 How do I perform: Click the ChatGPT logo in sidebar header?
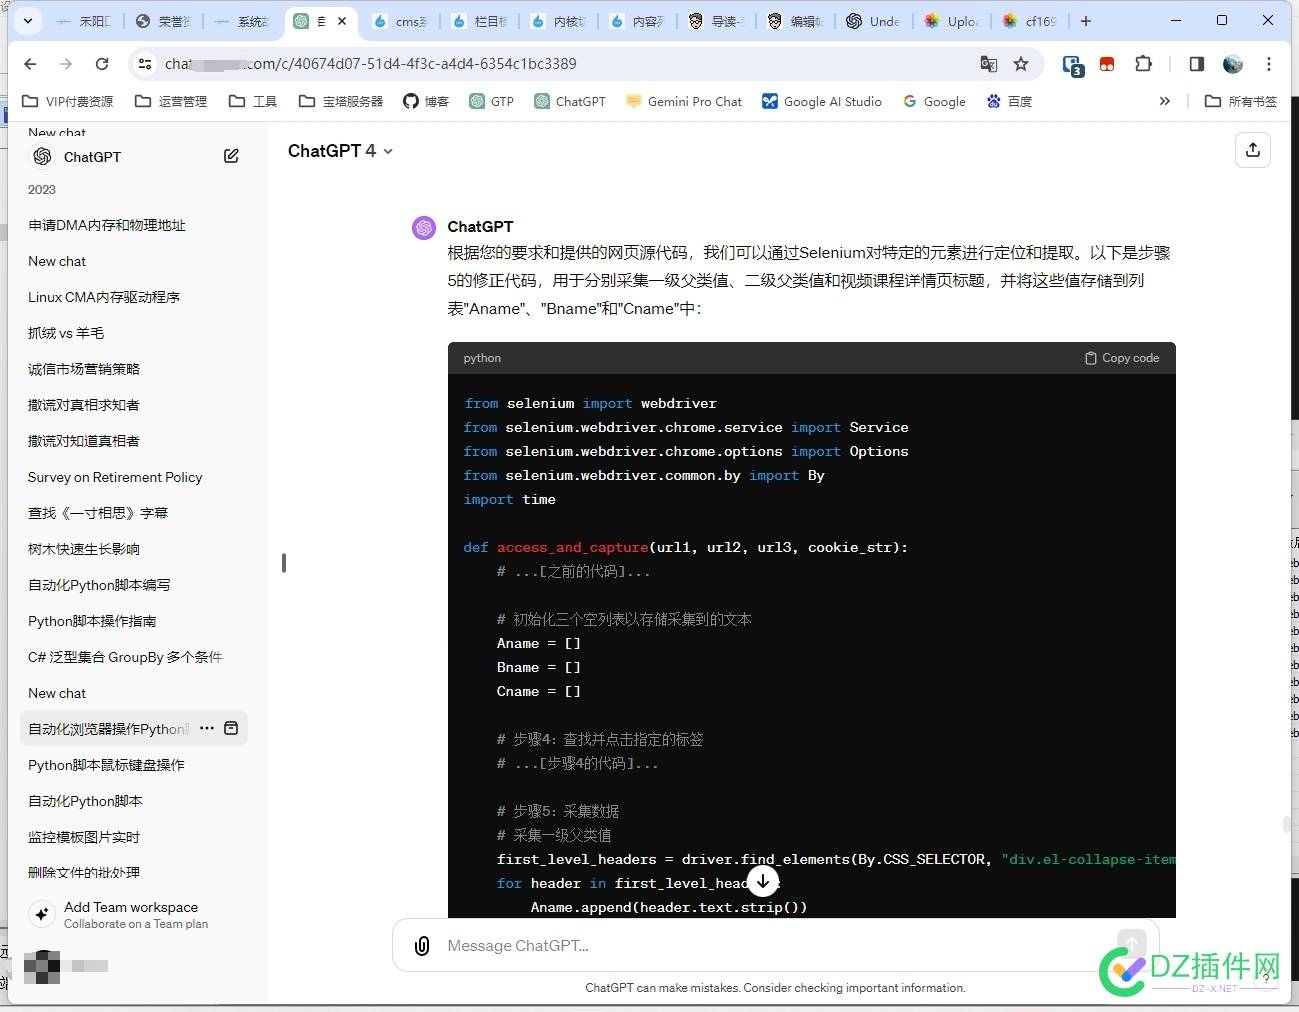pyautogui.click(x=42, y=156)
